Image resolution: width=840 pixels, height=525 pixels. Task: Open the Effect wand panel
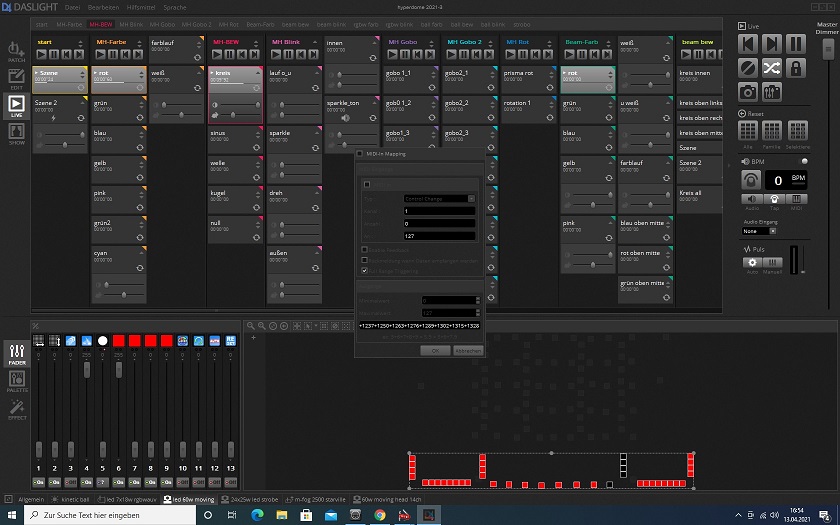(x=17, y=409)
